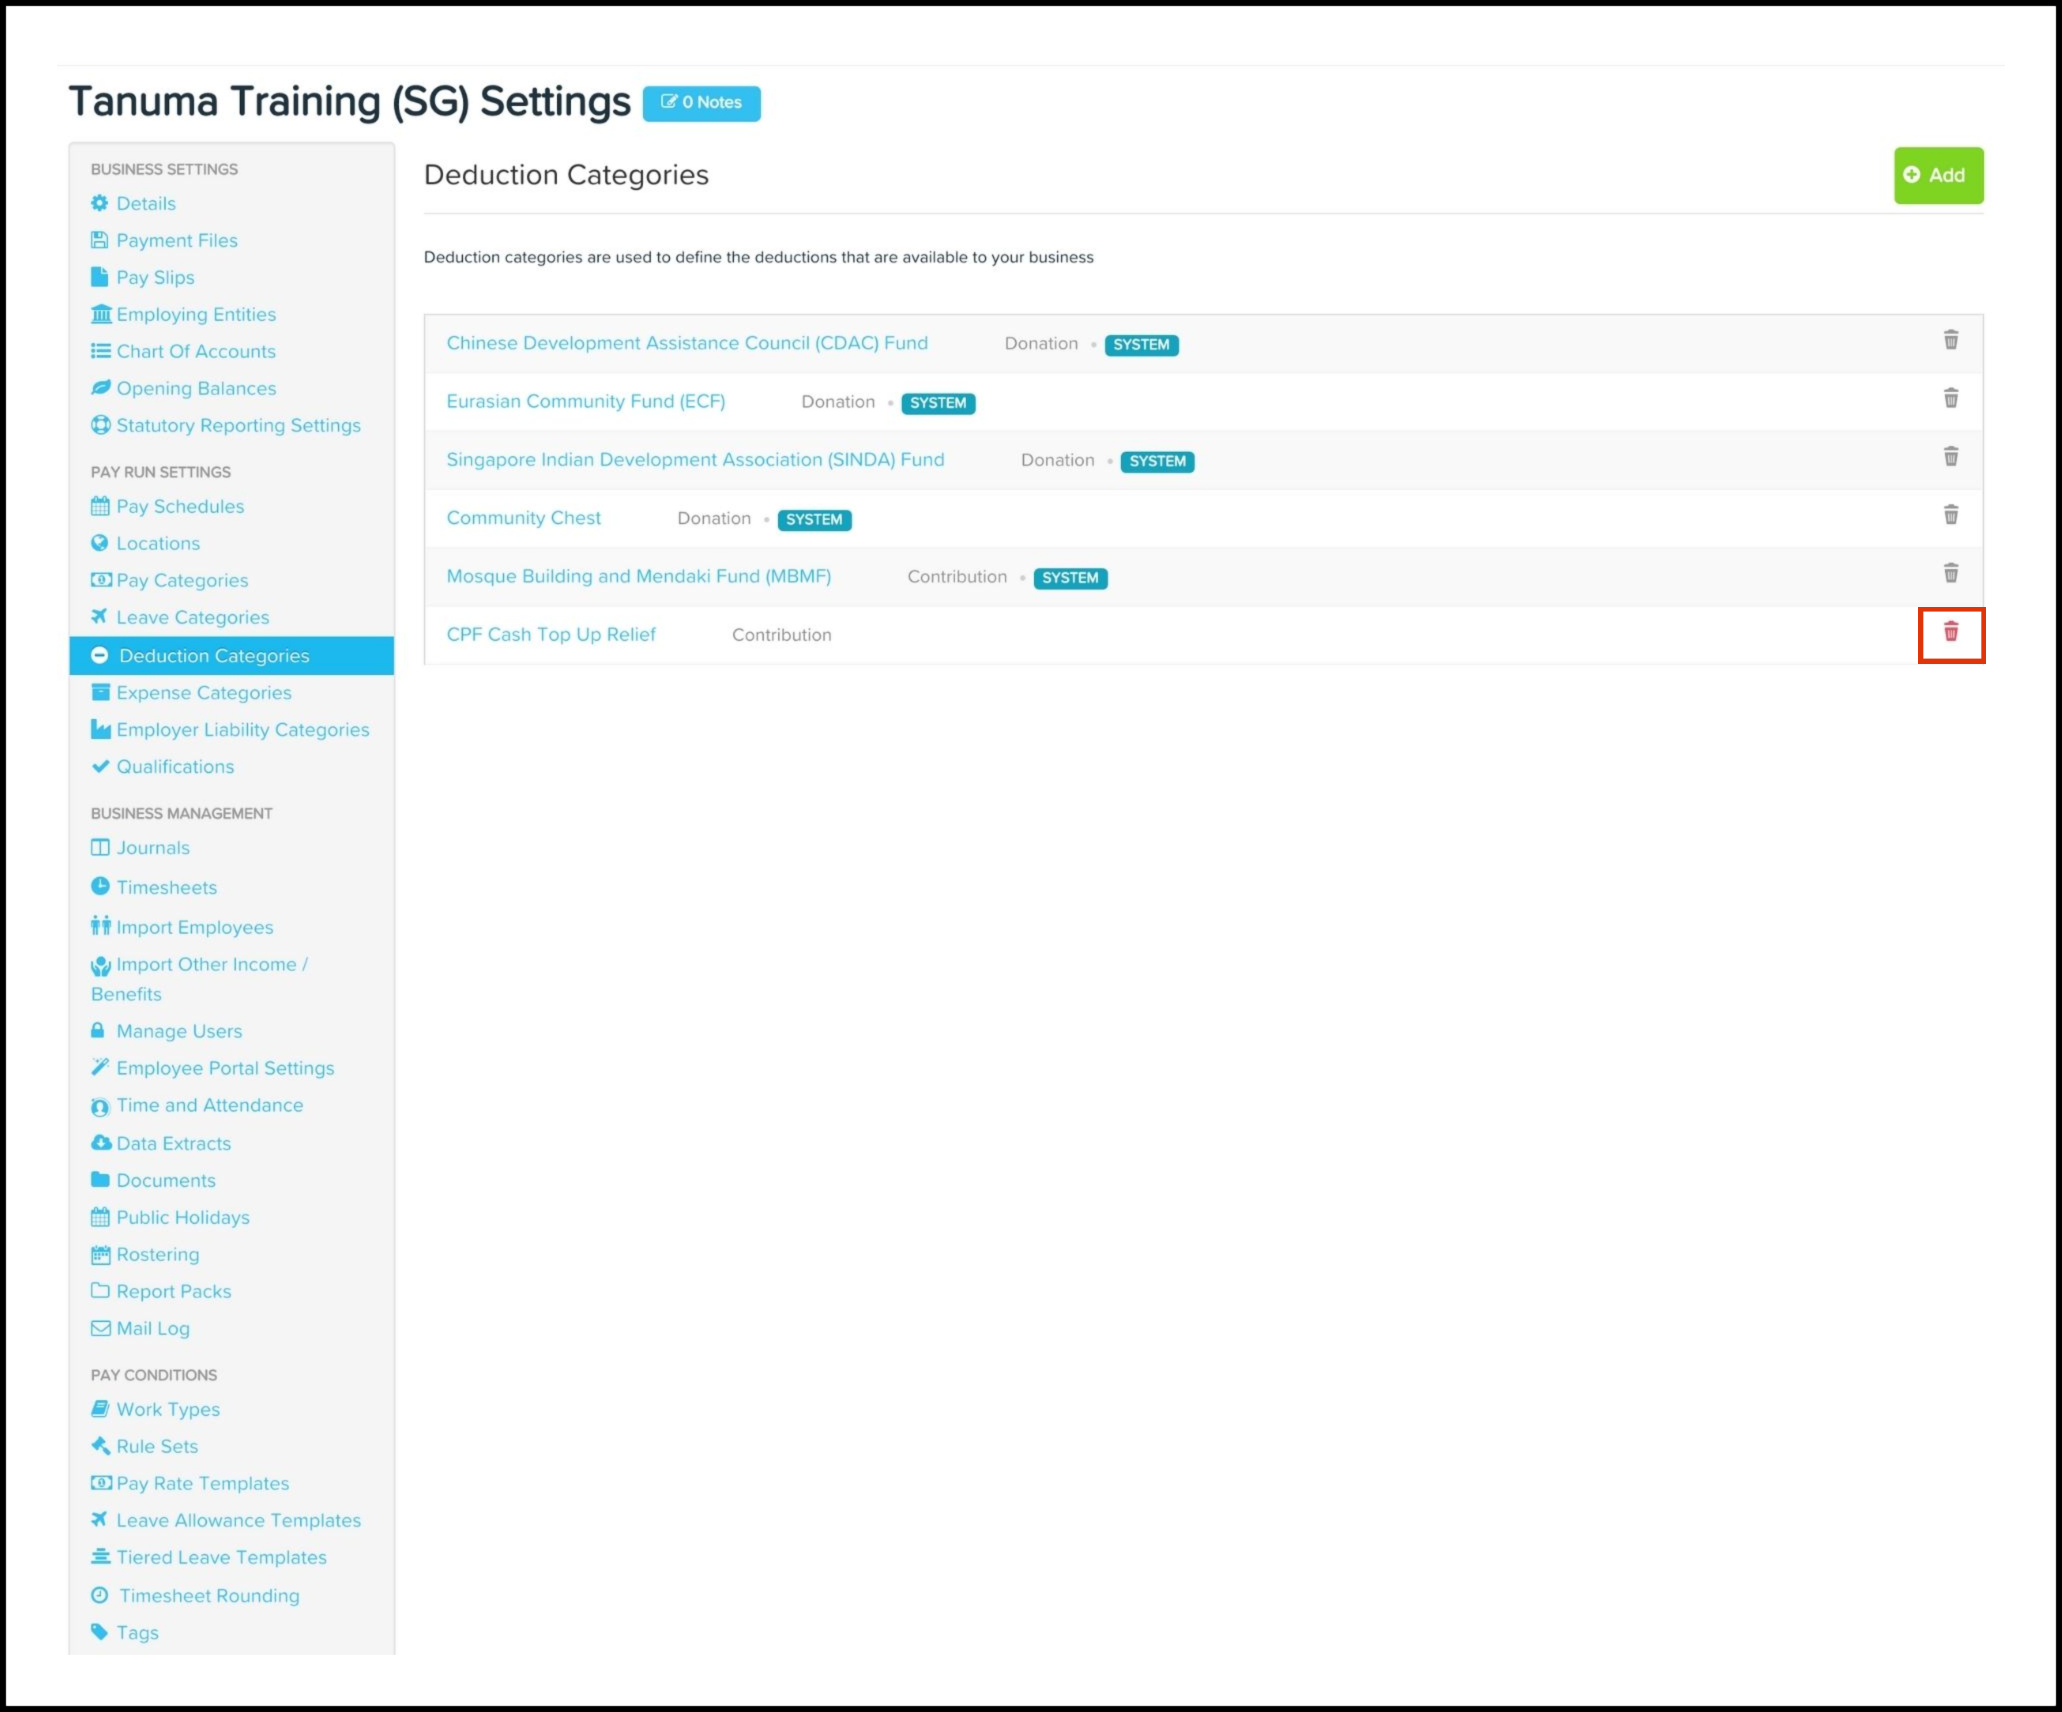Go to Pay Categories settings
Screen dimensions: 2062x1712
tap(182, 580)
